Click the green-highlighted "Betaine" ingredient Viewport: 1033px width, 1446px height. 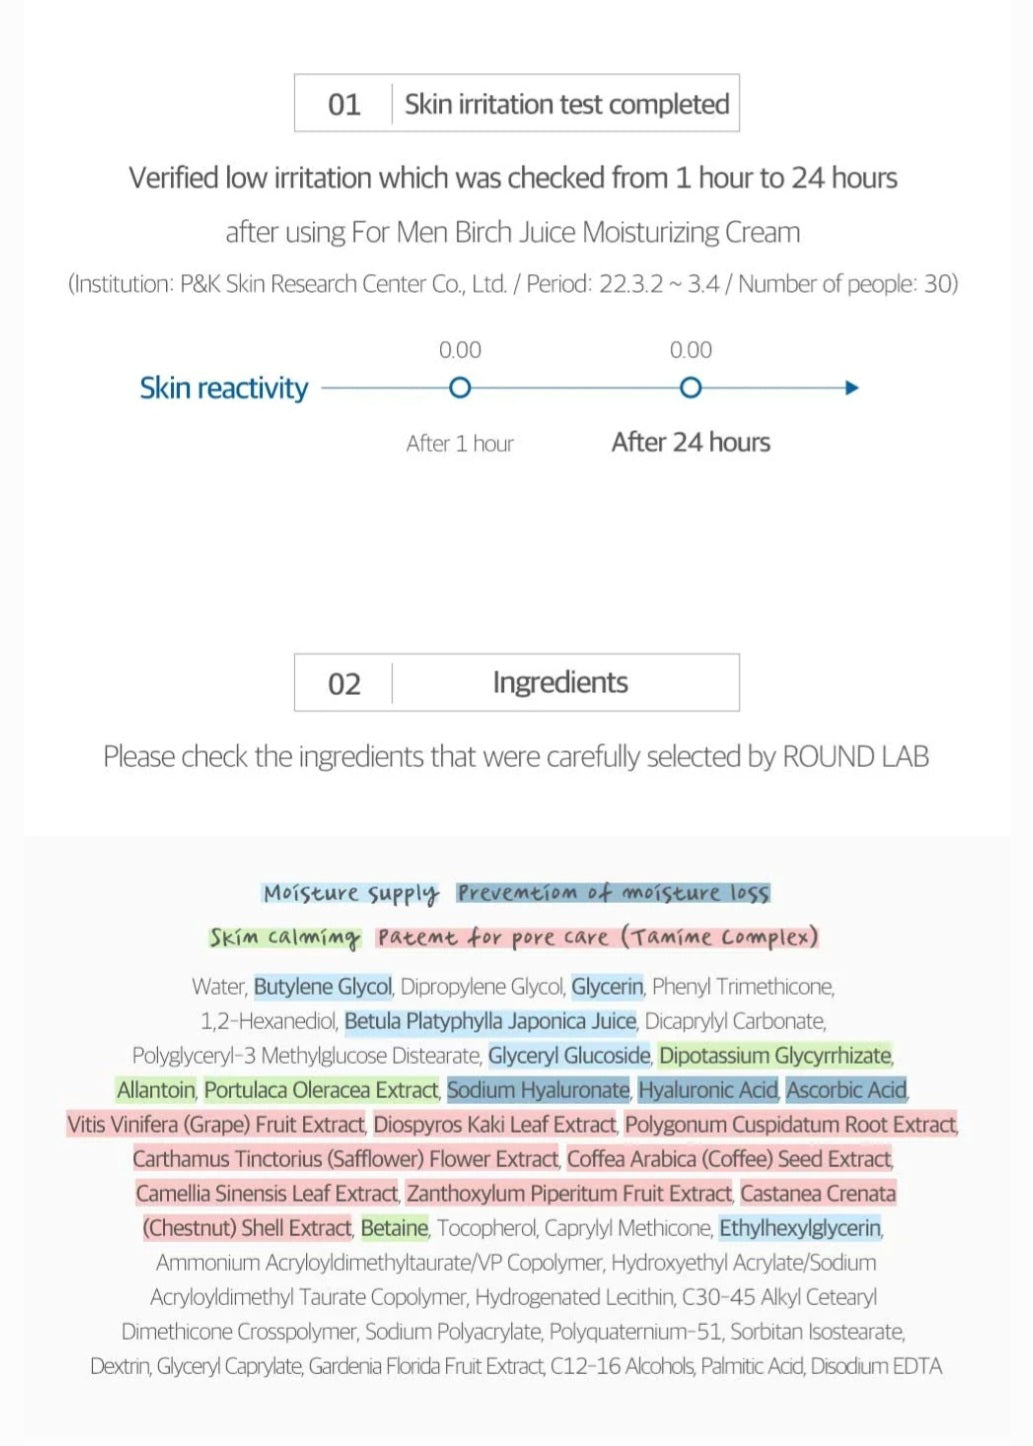tap(394, 1228)
